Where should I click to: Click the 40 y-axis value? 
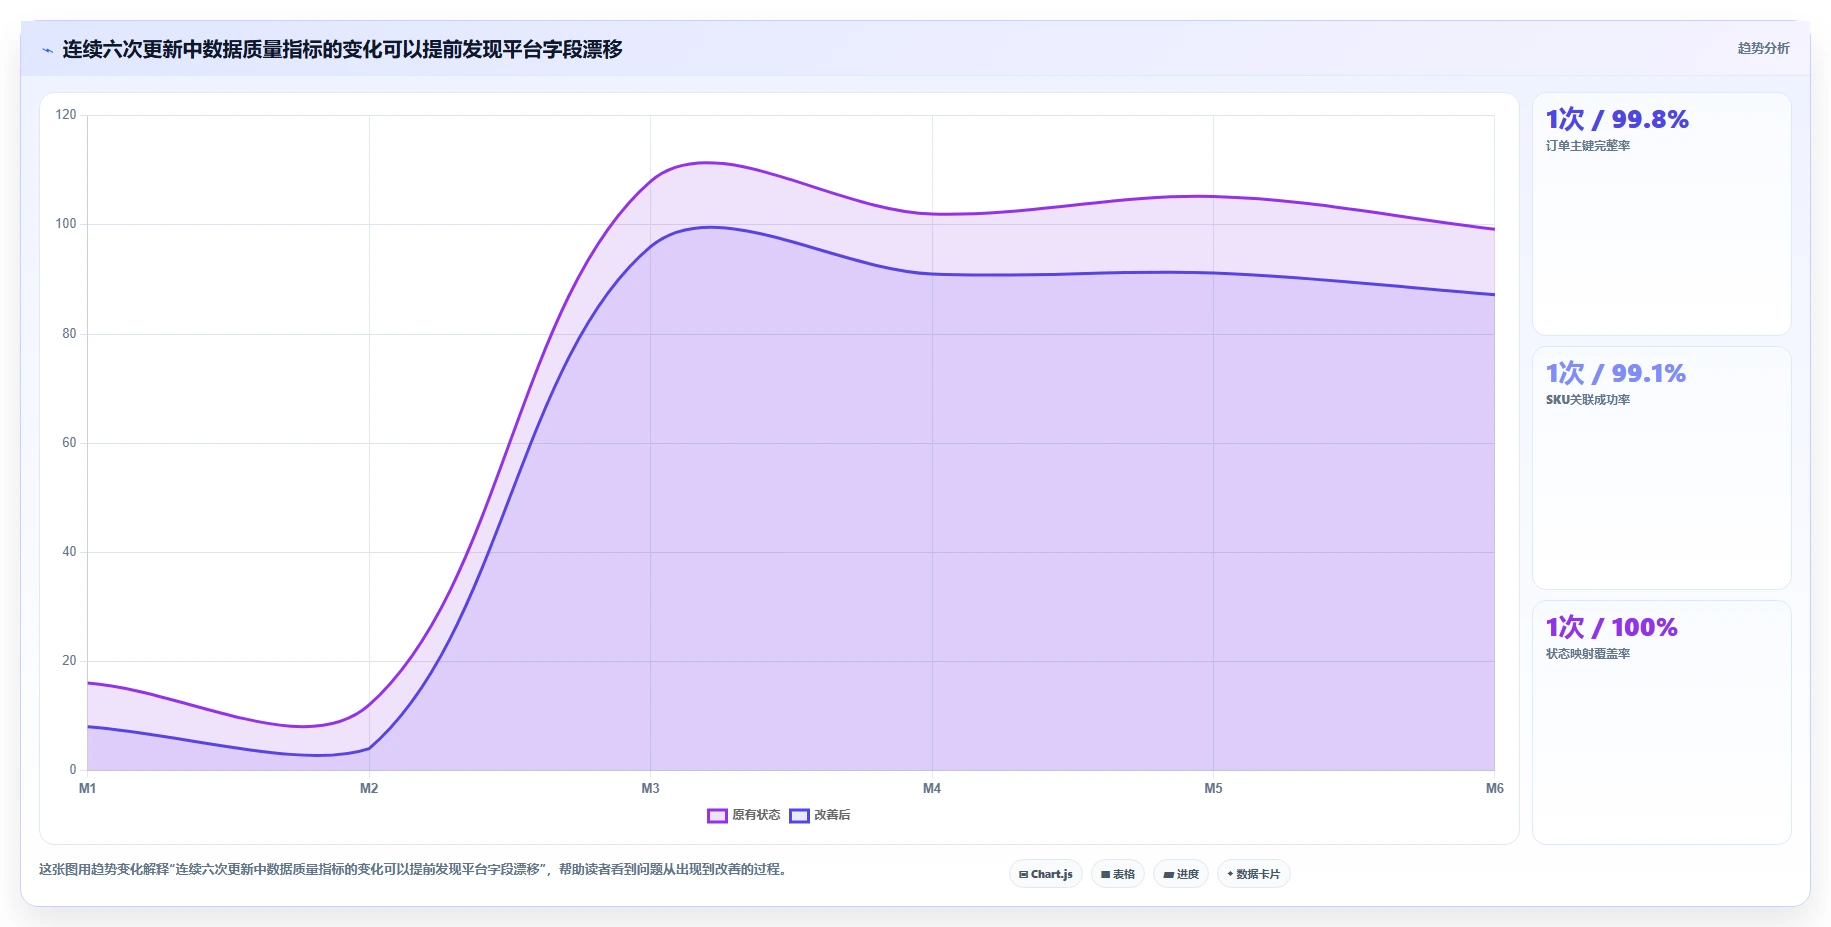(x=69, y=552)
